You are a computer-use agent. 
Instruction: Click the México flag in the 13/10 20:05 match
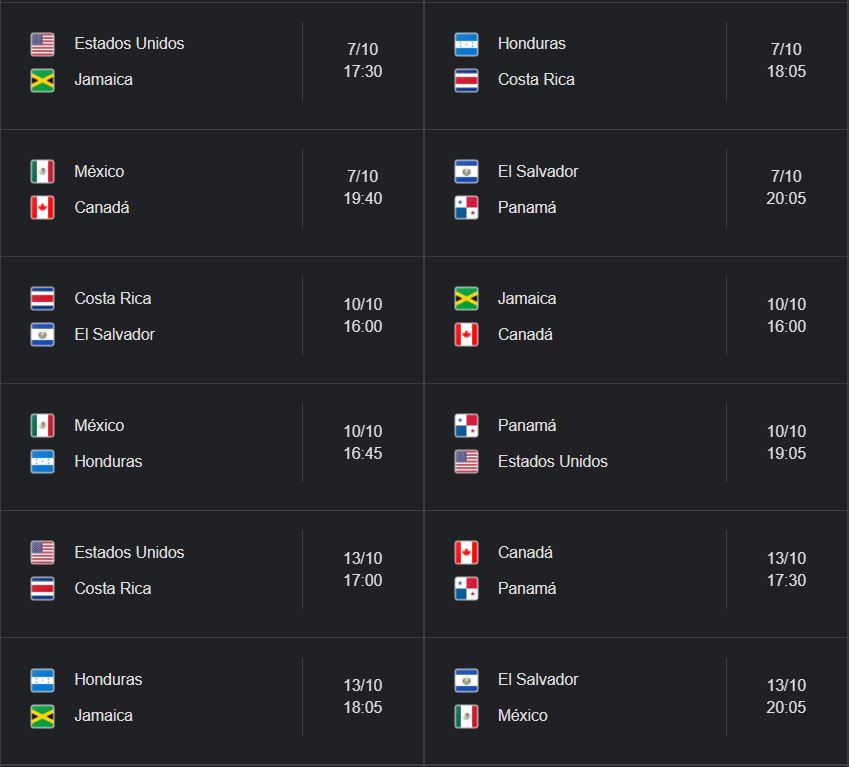pyautogui.click(x=466, y=716)
